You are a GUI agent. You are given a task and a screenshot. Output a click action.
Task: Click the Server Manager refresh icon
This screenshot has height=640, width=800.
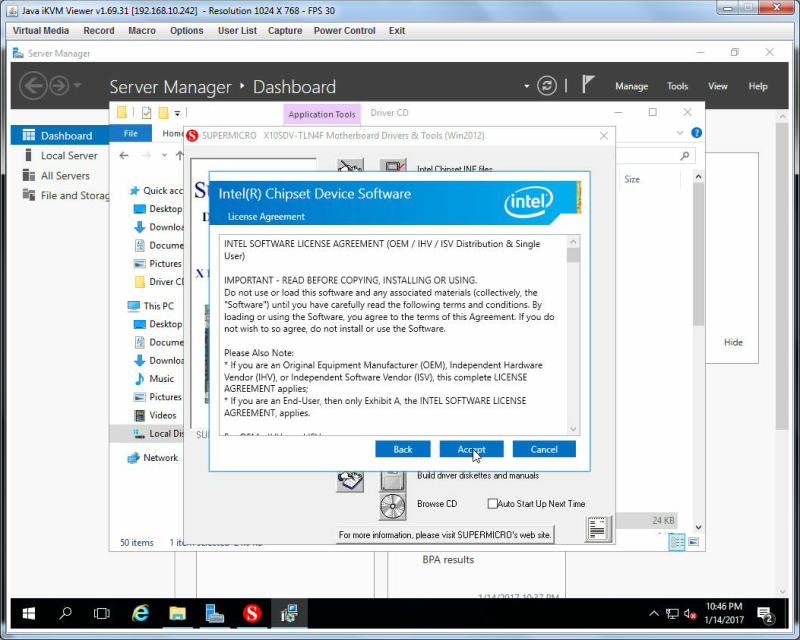click(x=546, y=86)
